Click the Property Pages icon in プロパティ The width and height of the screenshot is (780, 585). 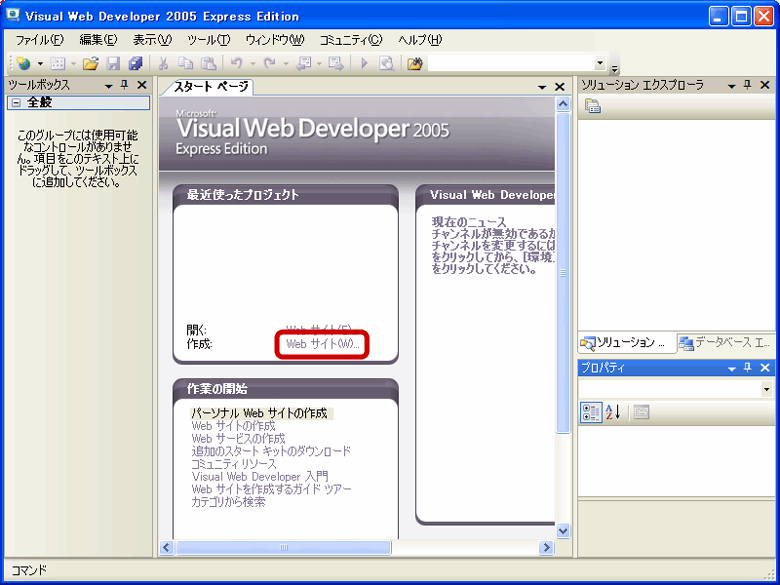pos(642,412)
